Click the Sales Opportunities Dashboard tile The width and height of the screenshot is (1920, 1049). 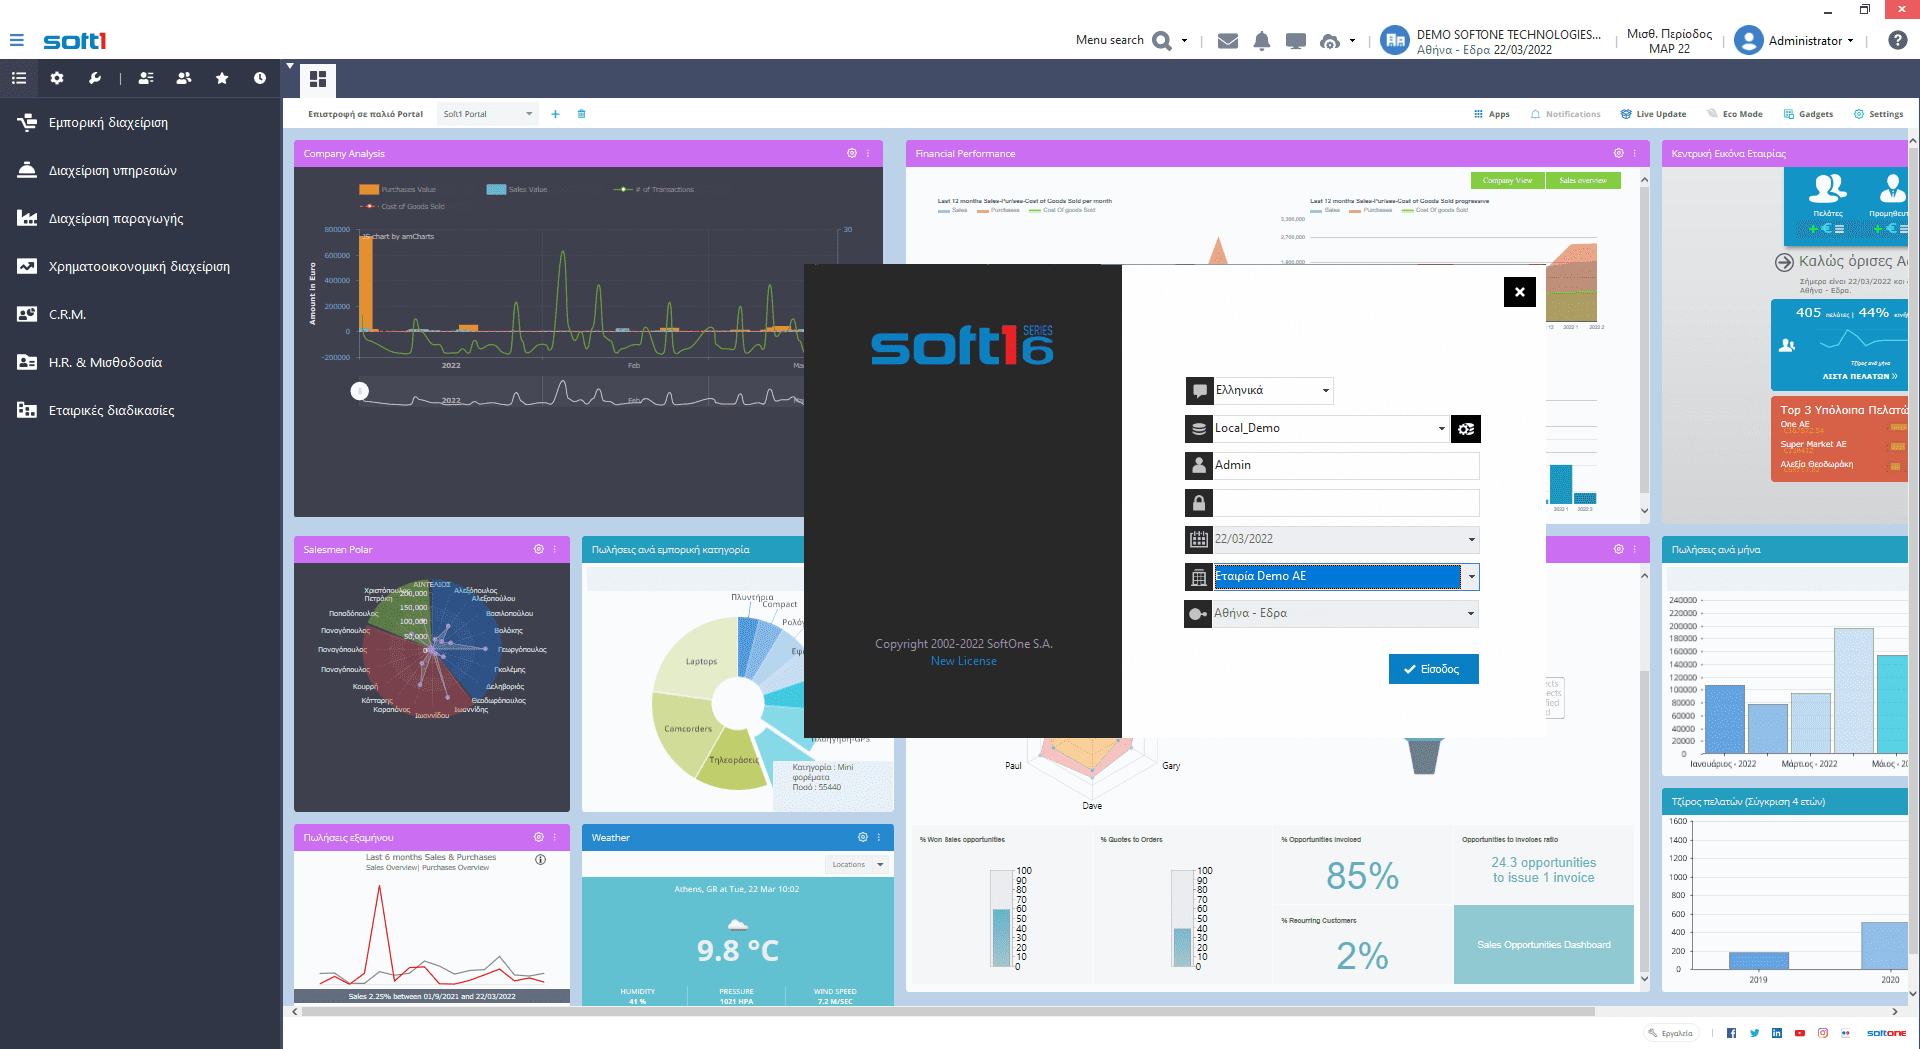tap(1543, 944)
